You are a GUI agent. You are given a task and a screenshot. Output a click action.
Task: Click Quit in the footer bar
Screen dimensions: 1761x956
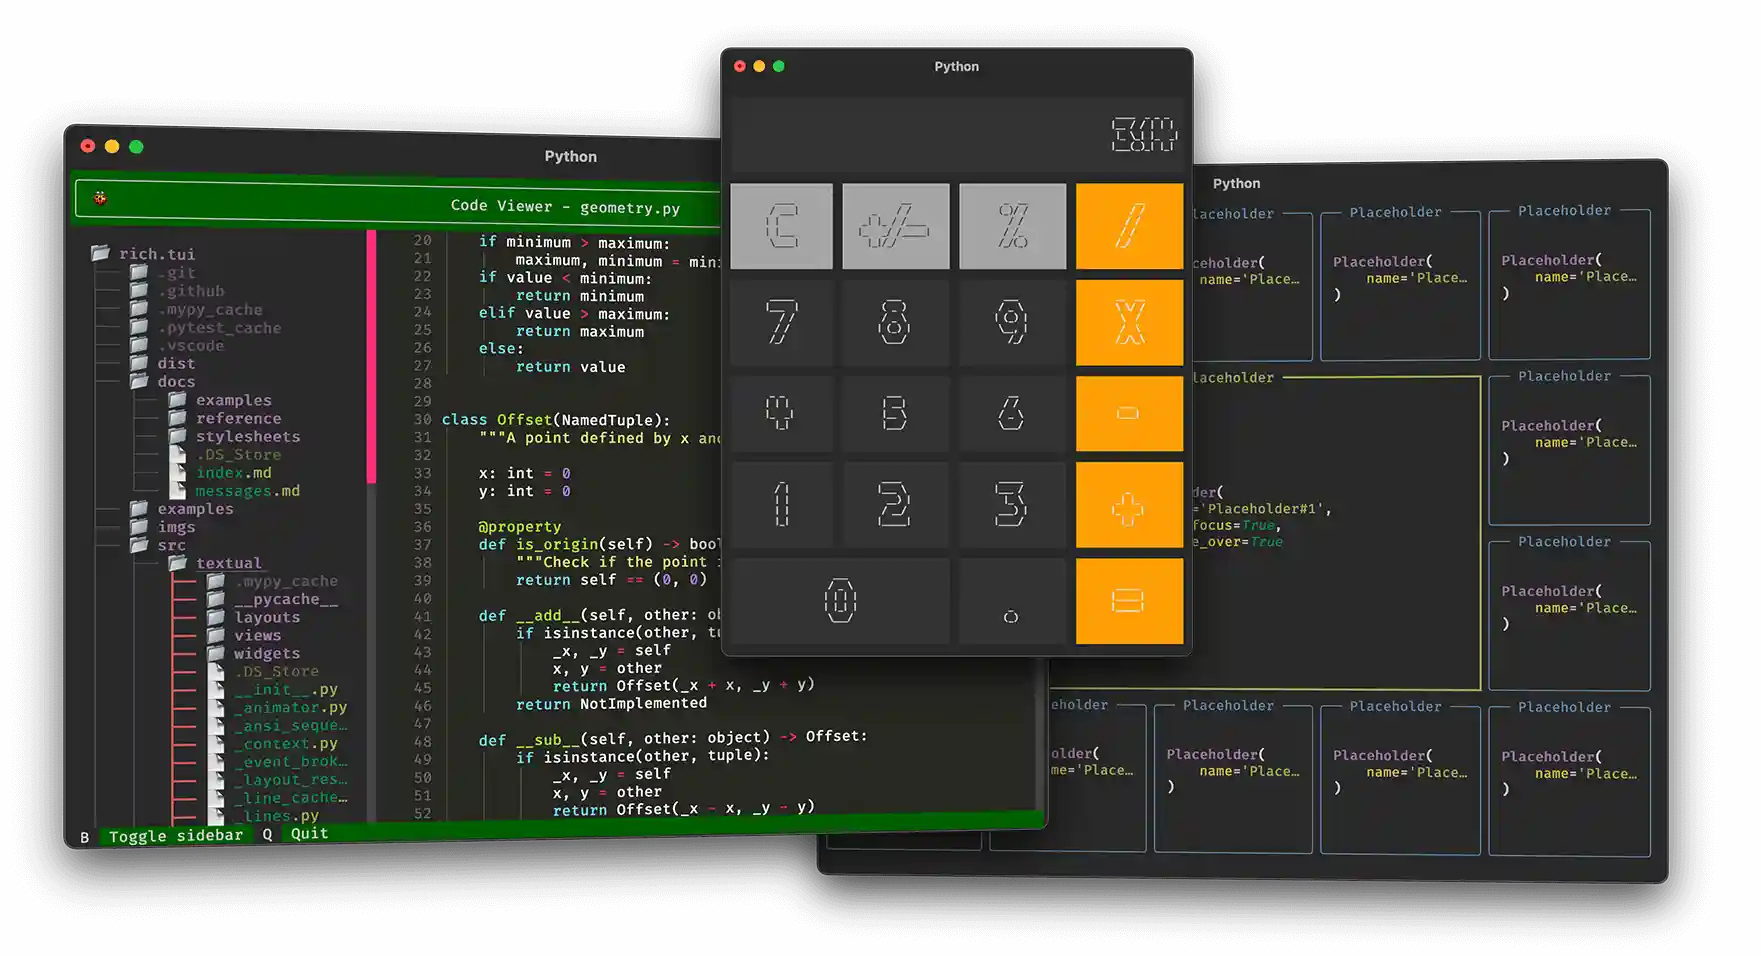coord(307,833)
